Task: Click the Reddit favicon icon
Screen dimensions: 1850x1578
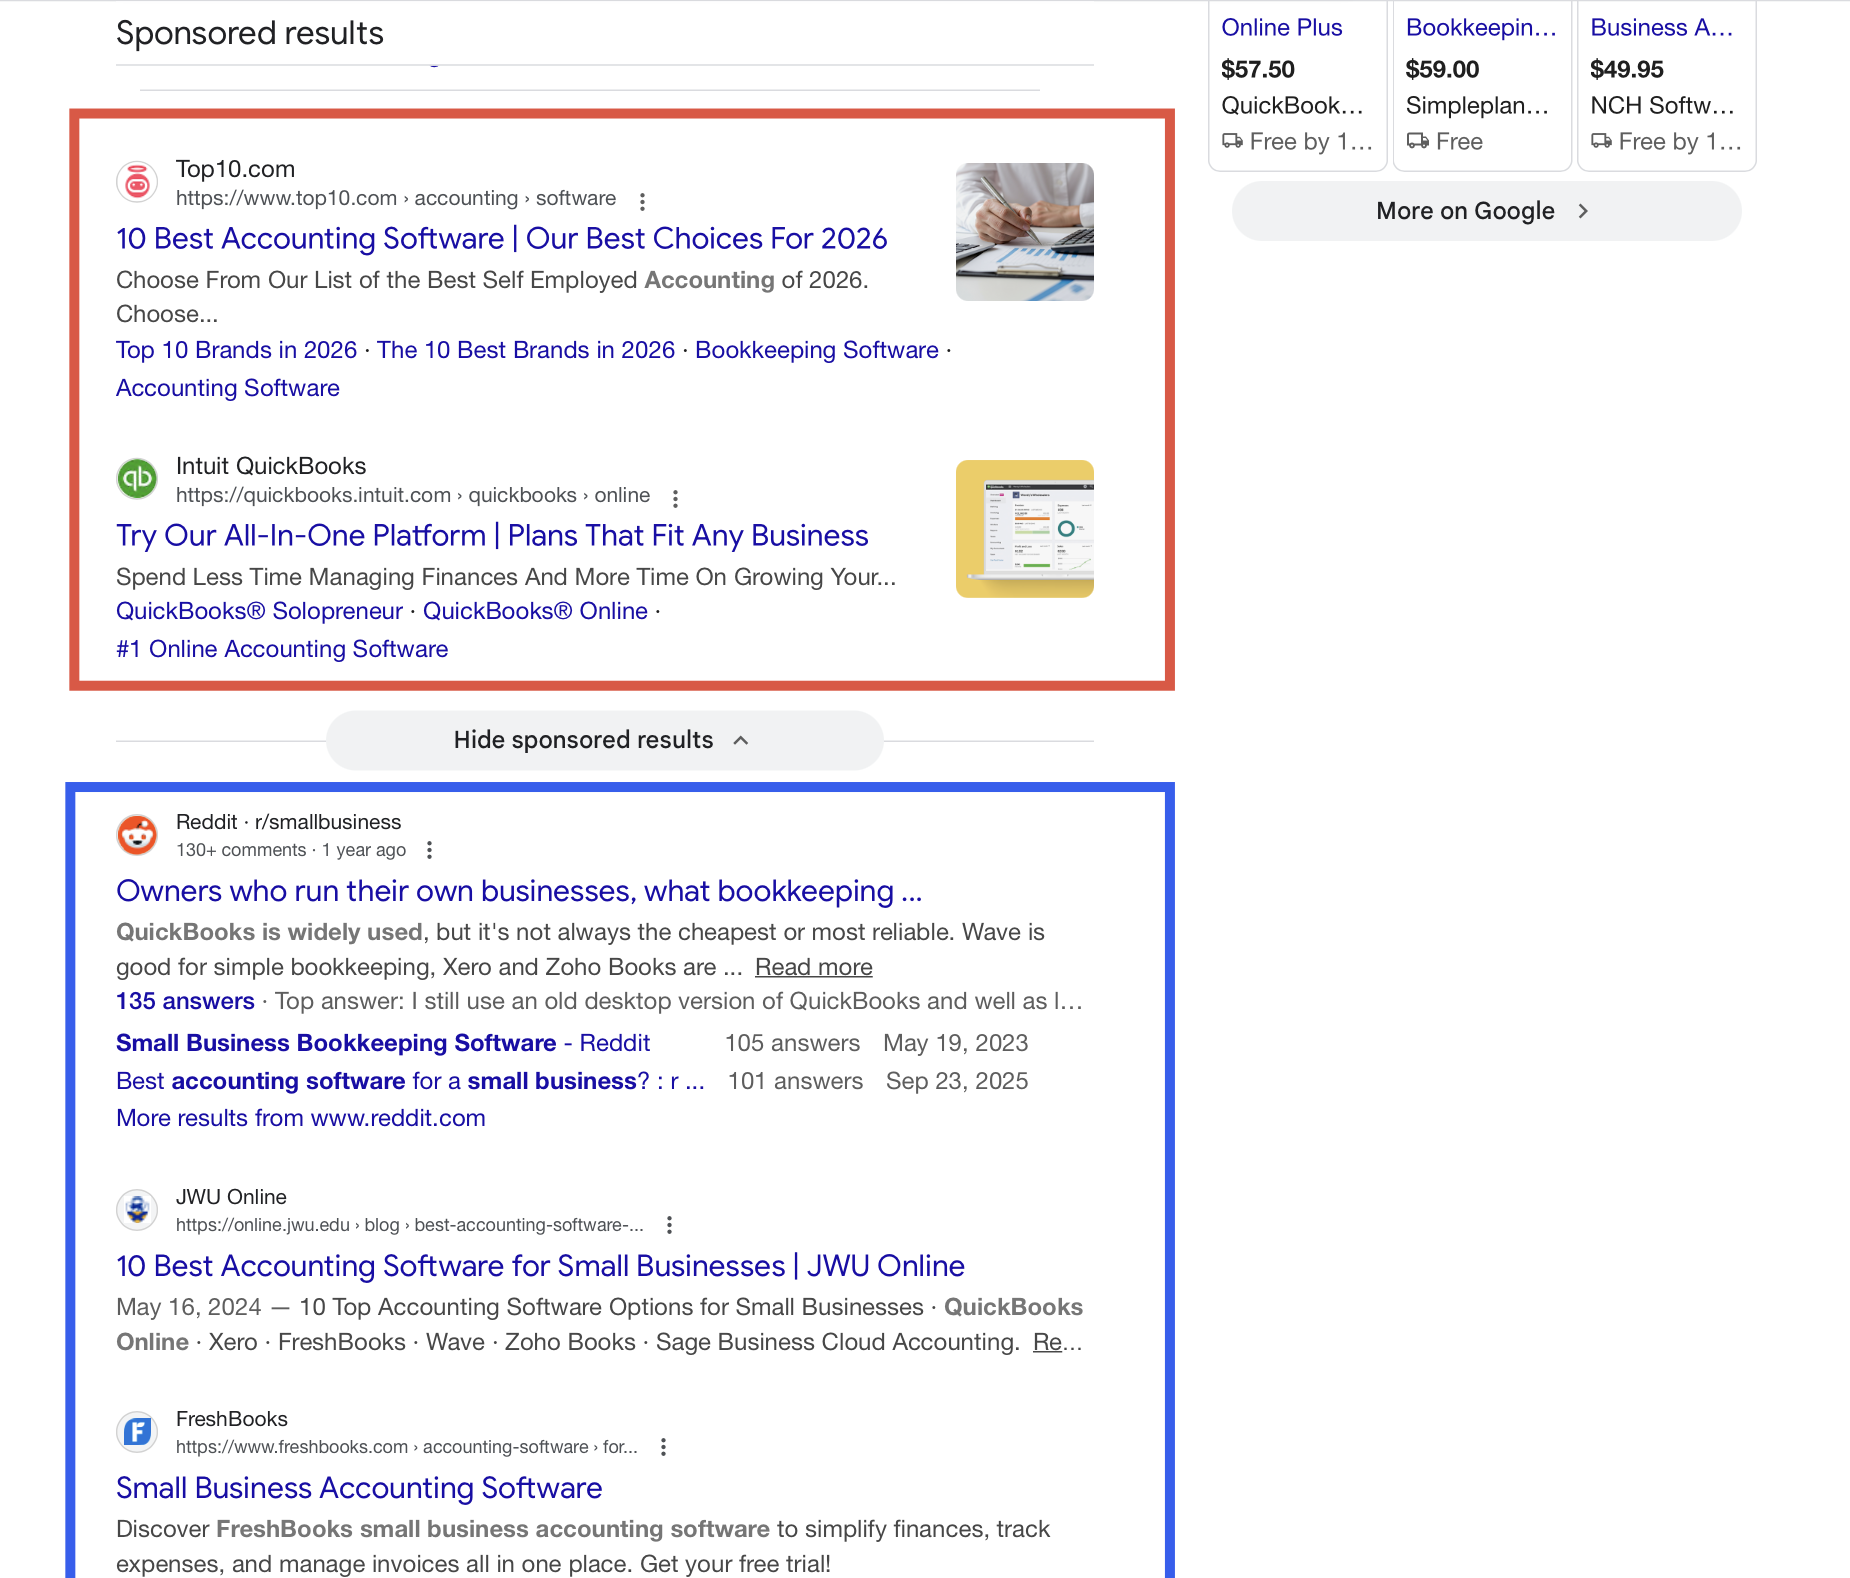Action: (137, 835)
